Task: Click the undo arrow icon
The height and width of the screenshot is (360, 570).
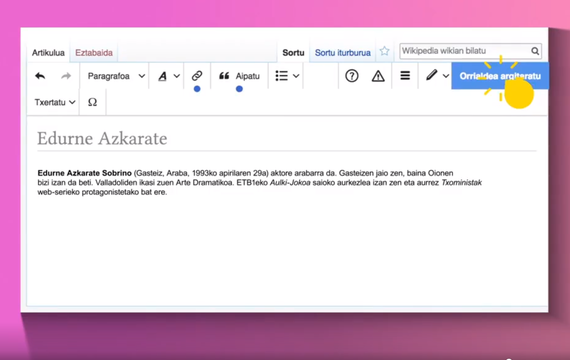Action: 40,76
